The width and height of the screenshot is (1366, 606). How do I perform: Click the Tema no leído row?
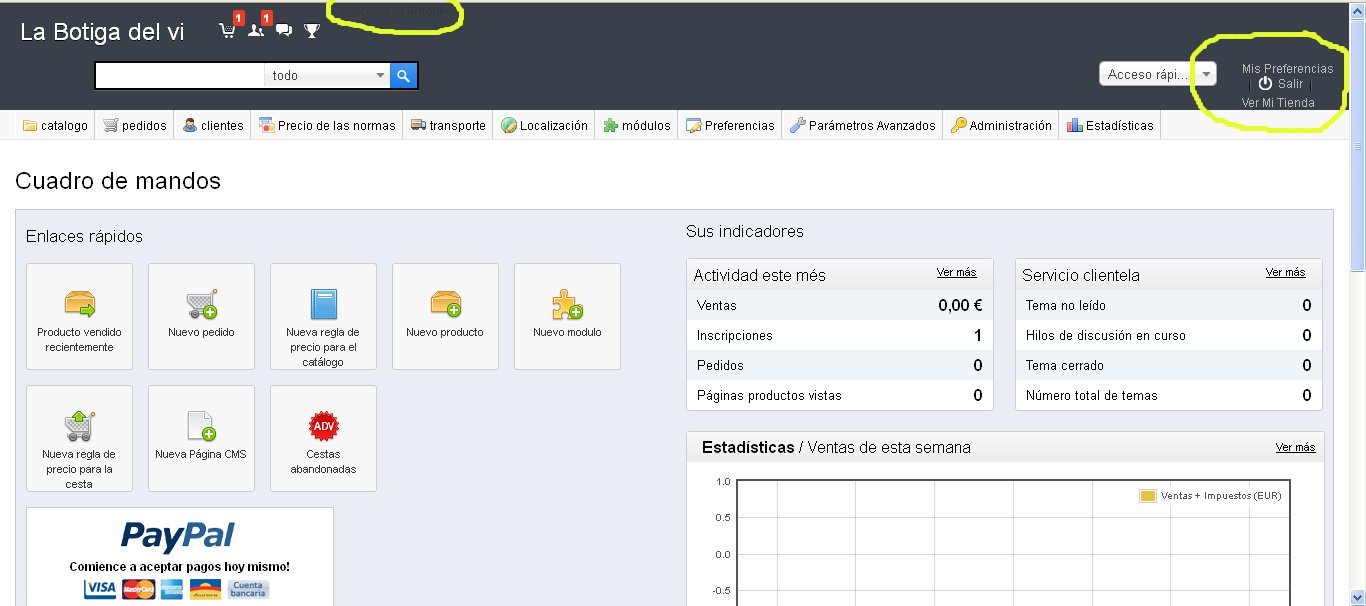[x=1168, y=305]
